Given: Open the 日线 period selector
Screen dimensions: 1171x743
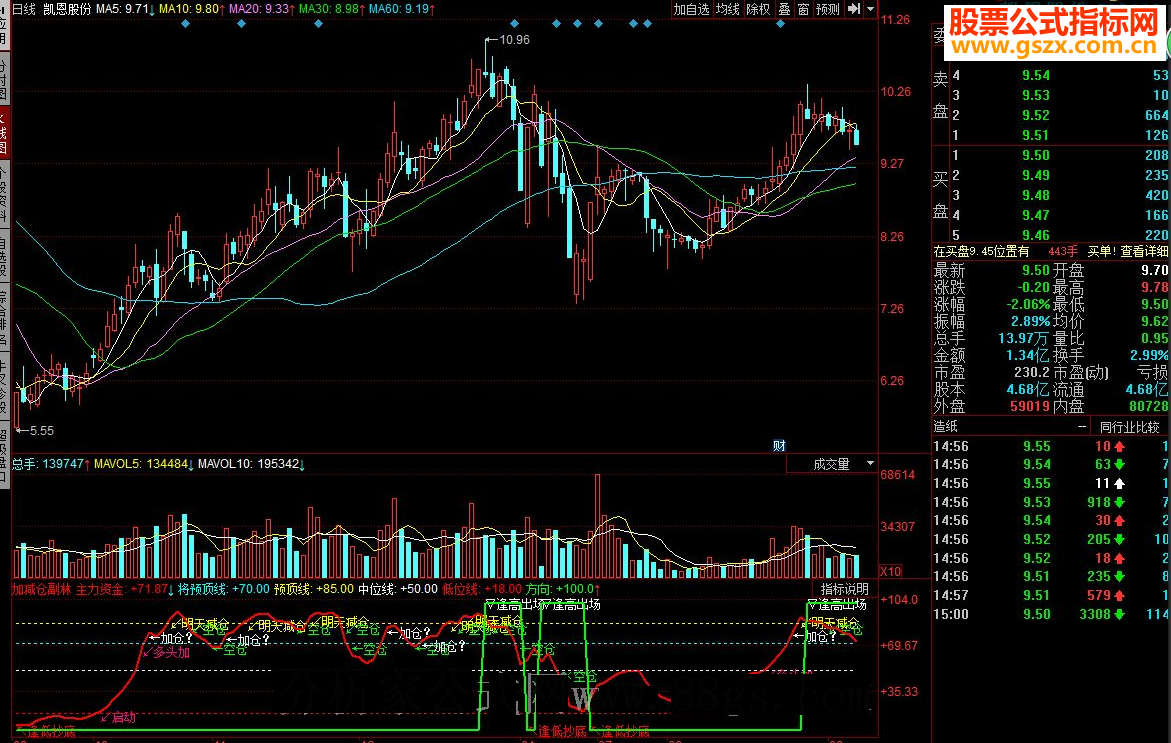Looking at the screenshot, I should [x=24, y=8].
